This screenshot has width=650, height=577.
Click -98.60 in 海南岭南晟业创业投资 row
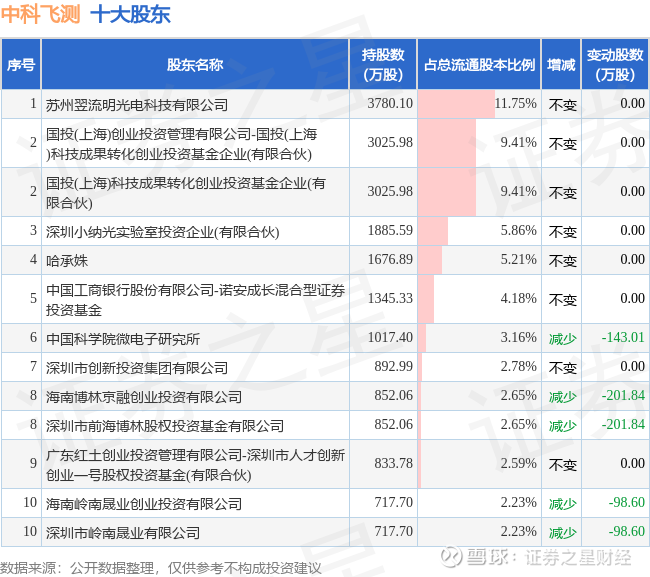[x=626, y=502]
